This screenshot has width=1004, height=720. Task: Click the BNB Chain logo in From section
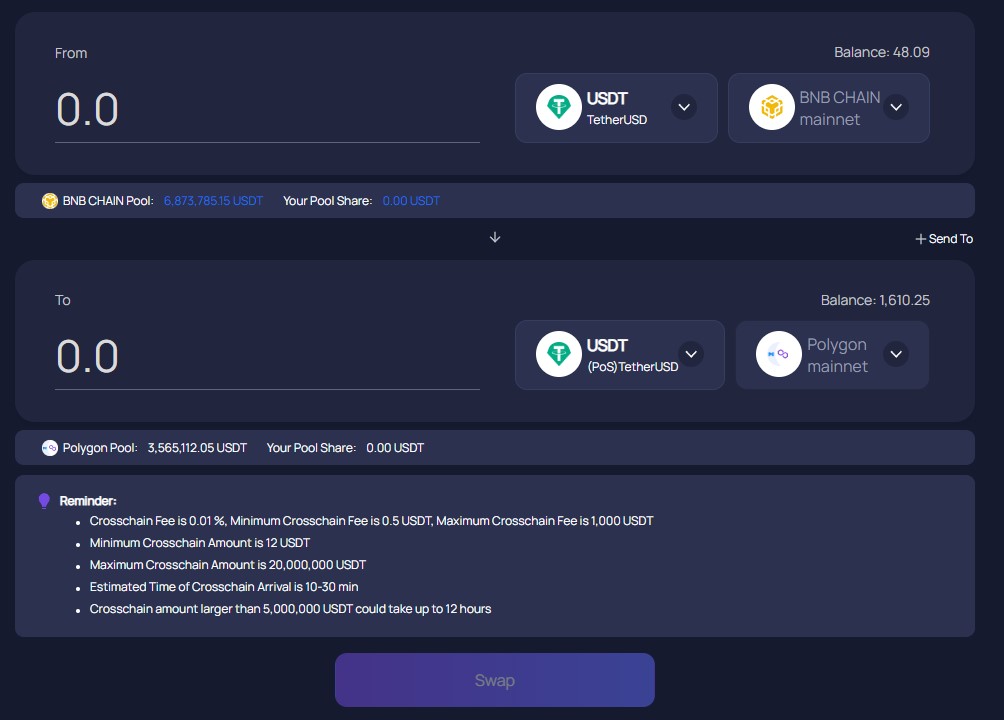point(772,107)
